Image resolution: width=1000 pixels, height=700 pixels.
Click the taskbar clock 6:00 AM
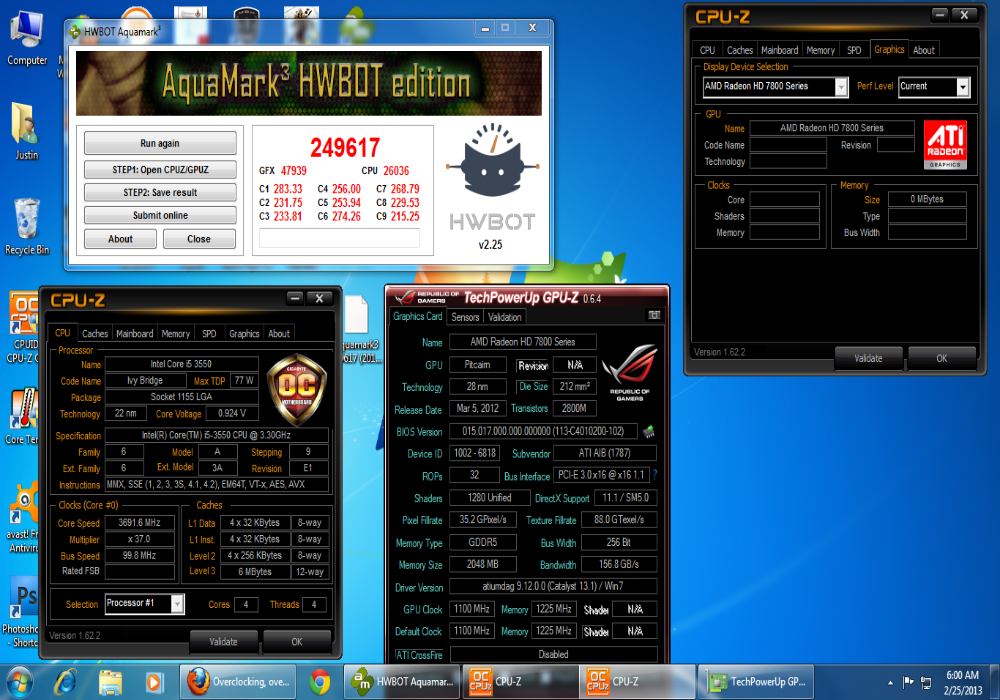click(x=962, y=682)
